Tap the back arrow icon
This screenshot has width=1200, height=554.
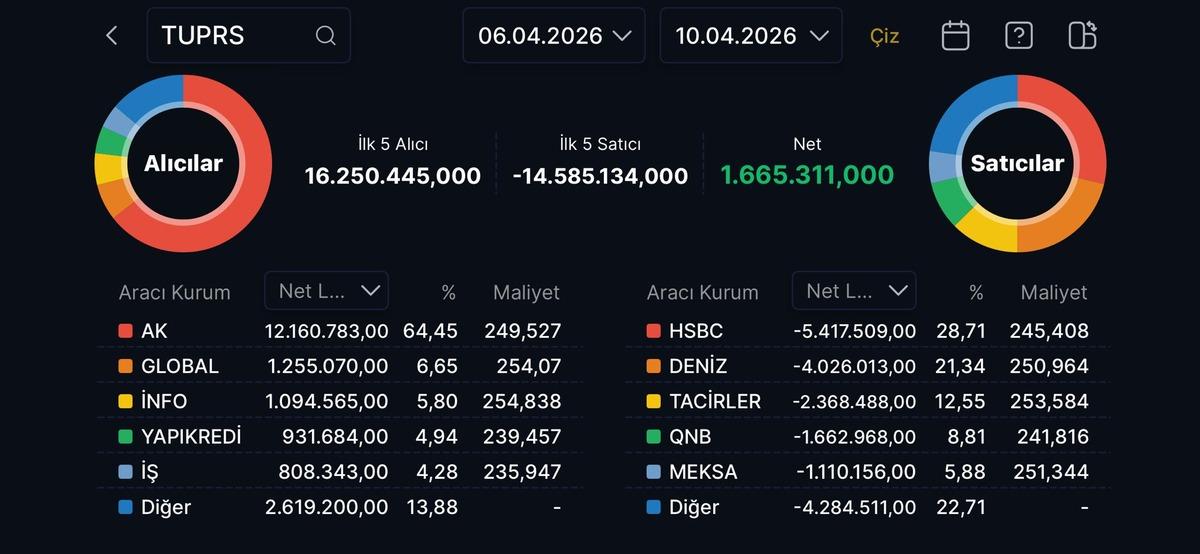coord(112,36)
